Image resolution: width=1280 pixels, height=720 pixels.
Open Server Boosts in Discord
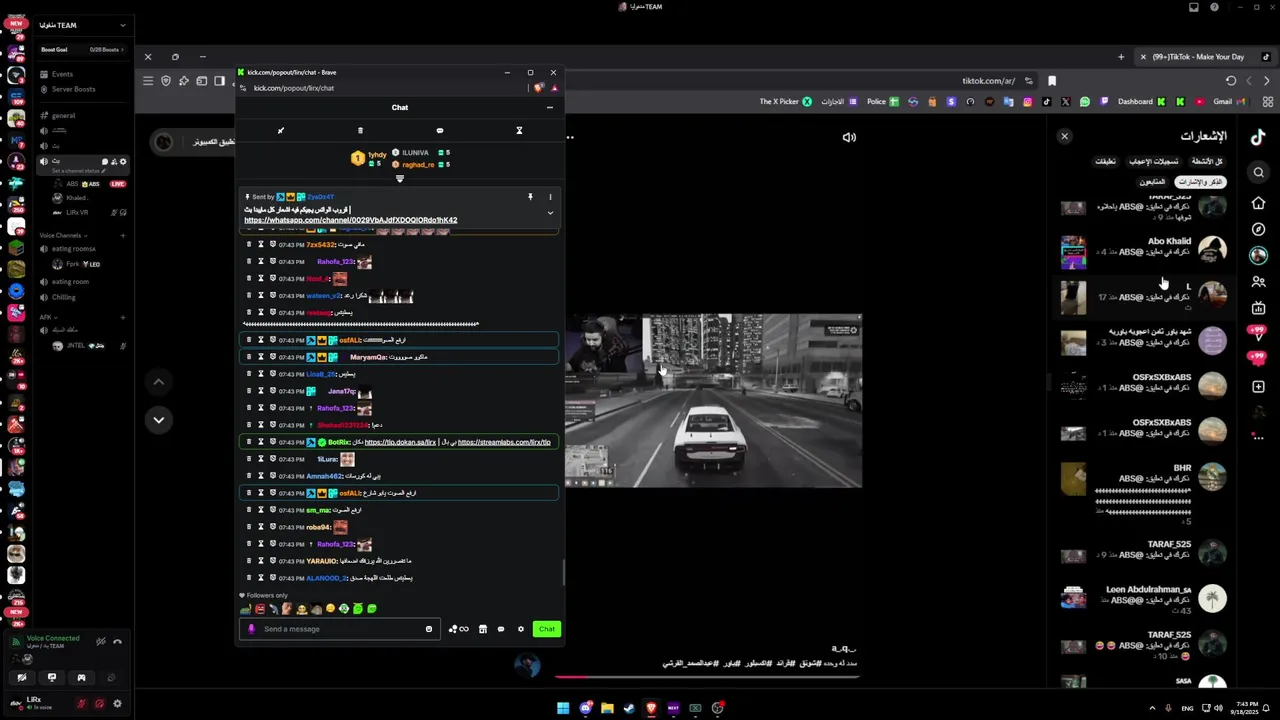[74, 89]
